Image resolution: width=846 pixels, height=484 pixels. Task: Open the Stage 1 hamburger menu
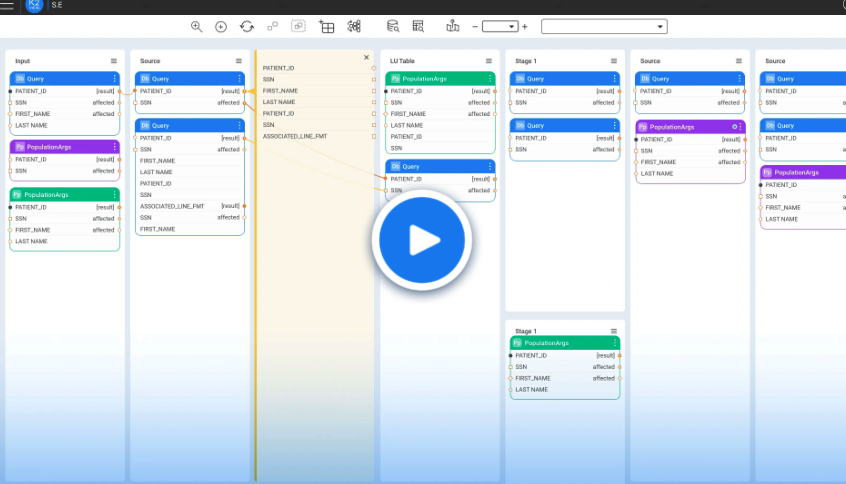pos(614,61)
